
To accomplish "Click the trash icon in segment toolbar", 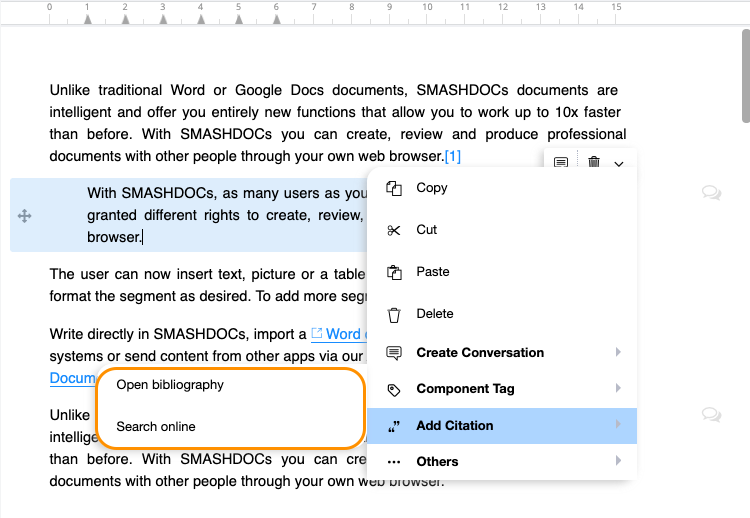I will click(x=594, y=162).
